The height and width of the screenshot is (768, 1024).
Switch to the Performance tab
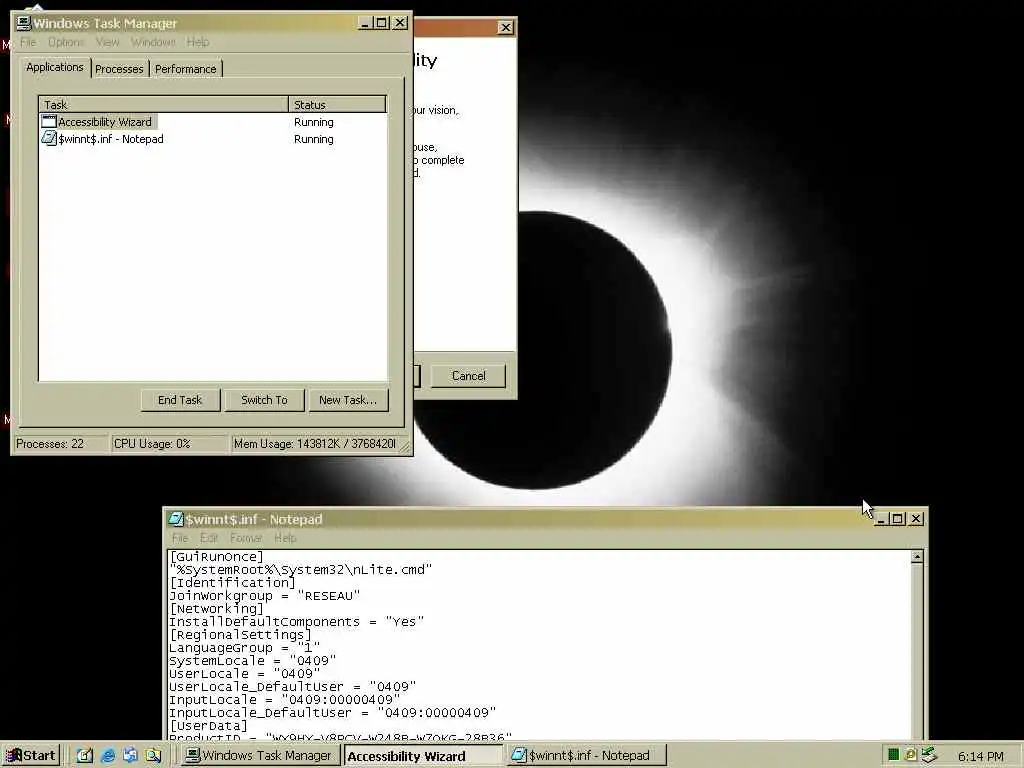(x=185, y=69)
